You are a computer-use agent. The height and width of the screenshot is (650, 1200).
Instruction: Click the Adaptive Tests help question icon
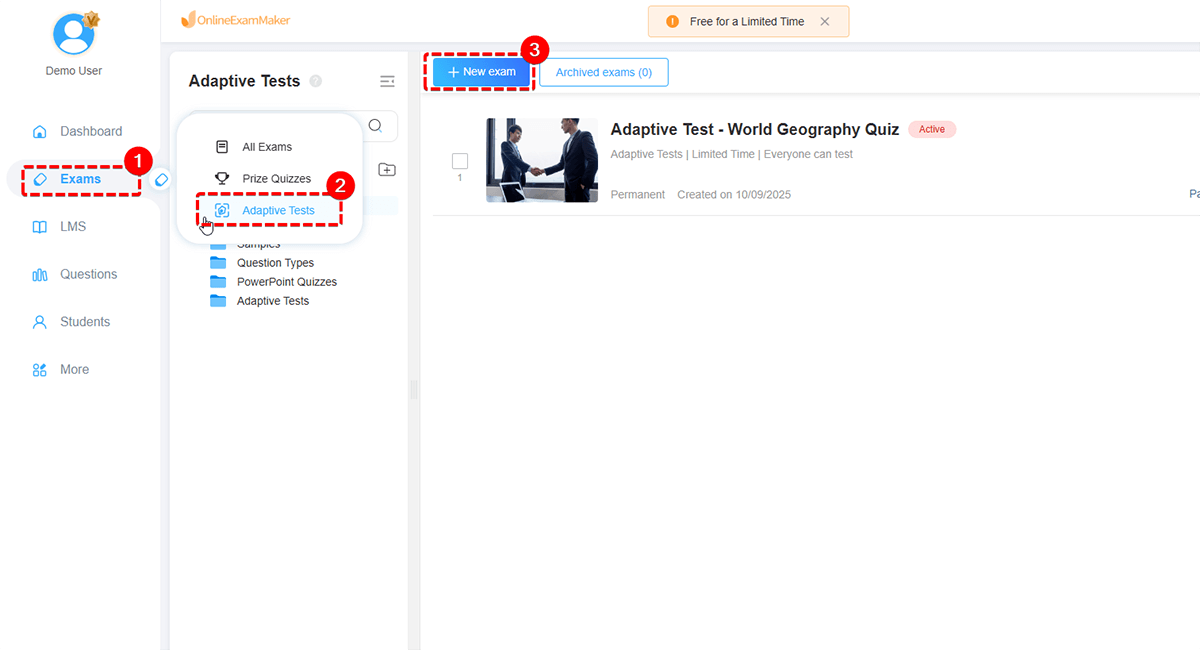pyautogui.click(x=316, y=81)
